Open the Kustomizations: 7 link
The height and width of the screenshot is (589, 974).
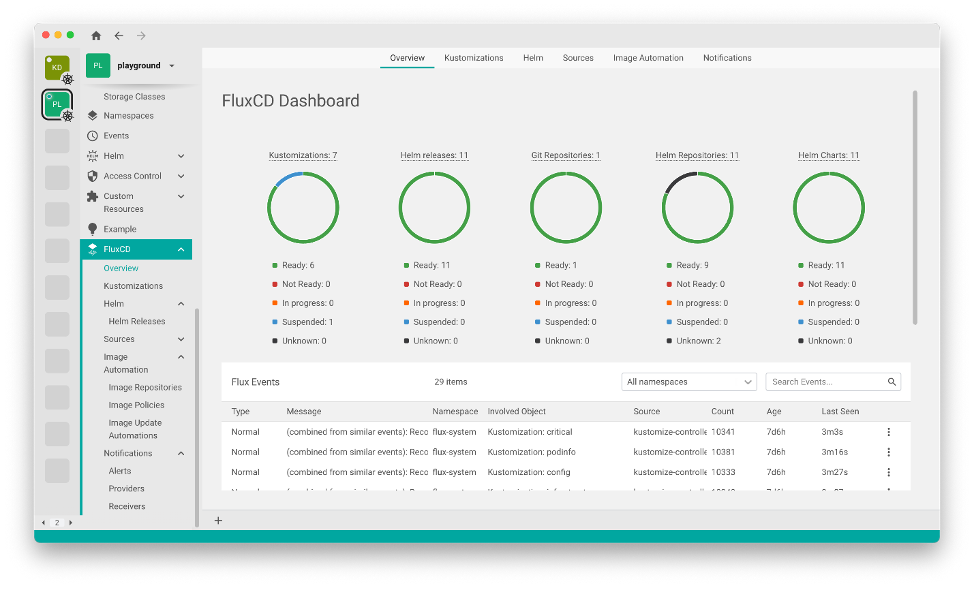pos(303,155)
